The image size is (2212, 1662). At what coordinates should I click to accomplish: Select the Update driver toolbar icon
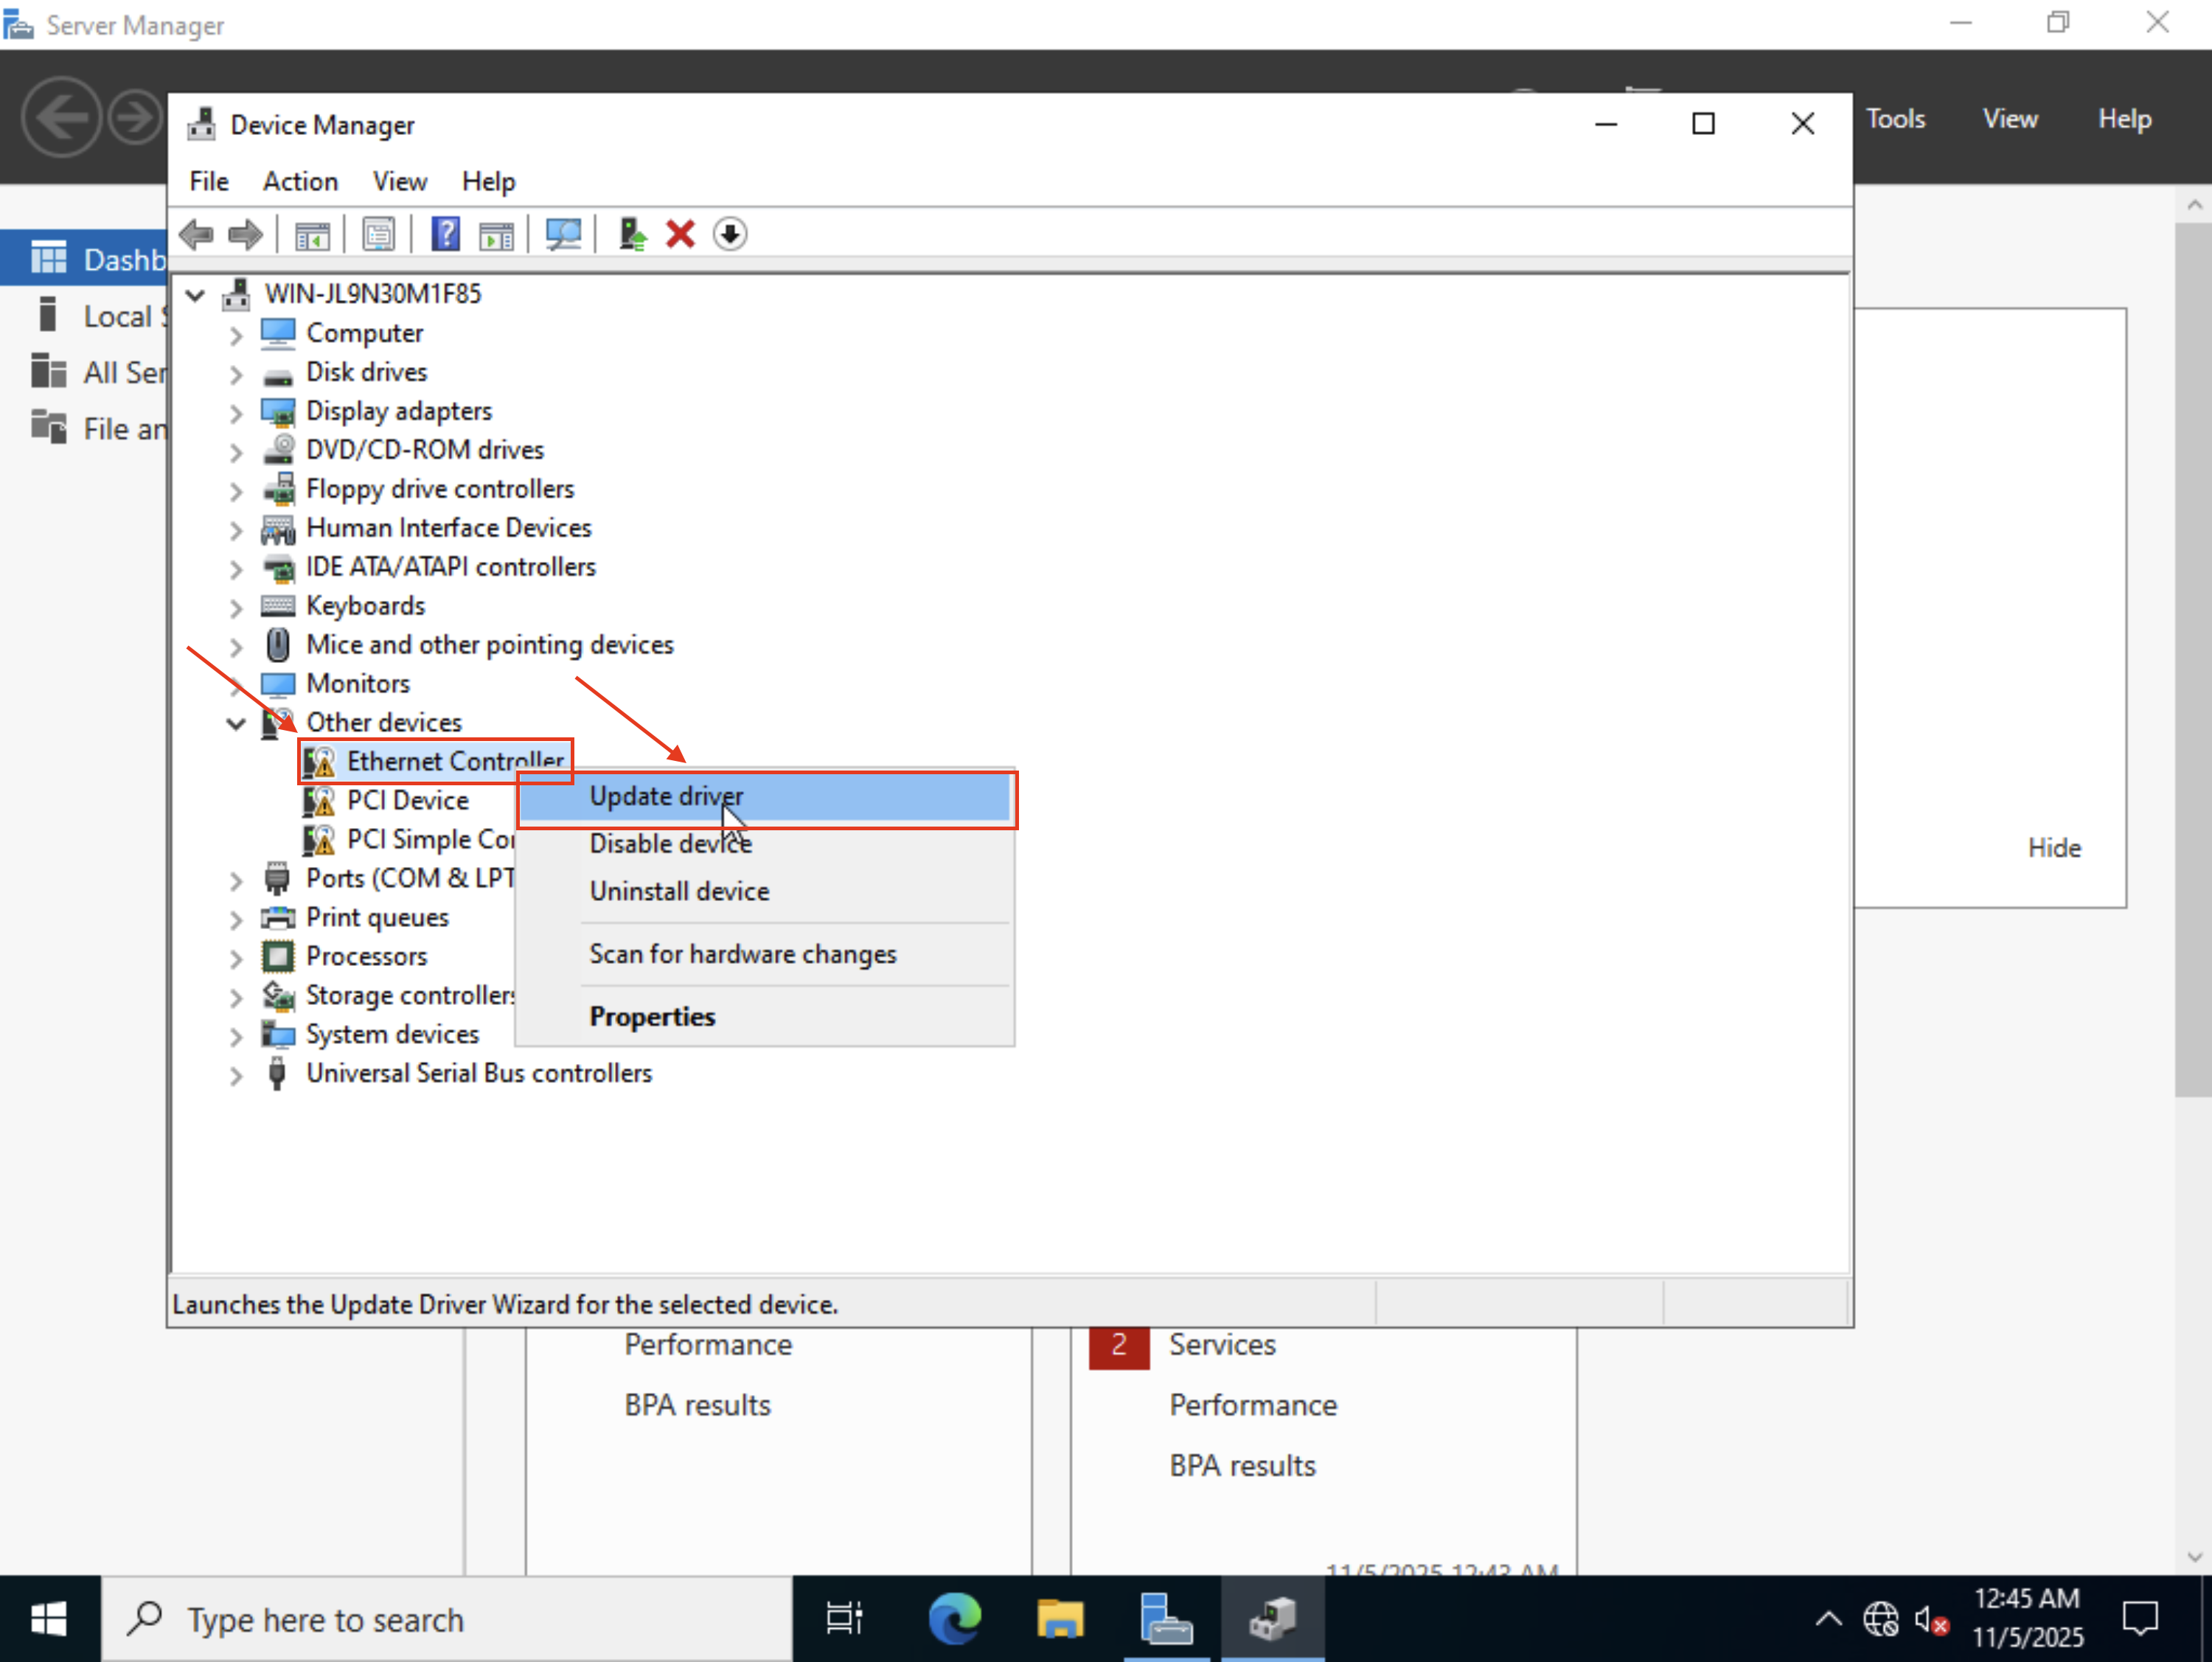click(x=631, y=234)
